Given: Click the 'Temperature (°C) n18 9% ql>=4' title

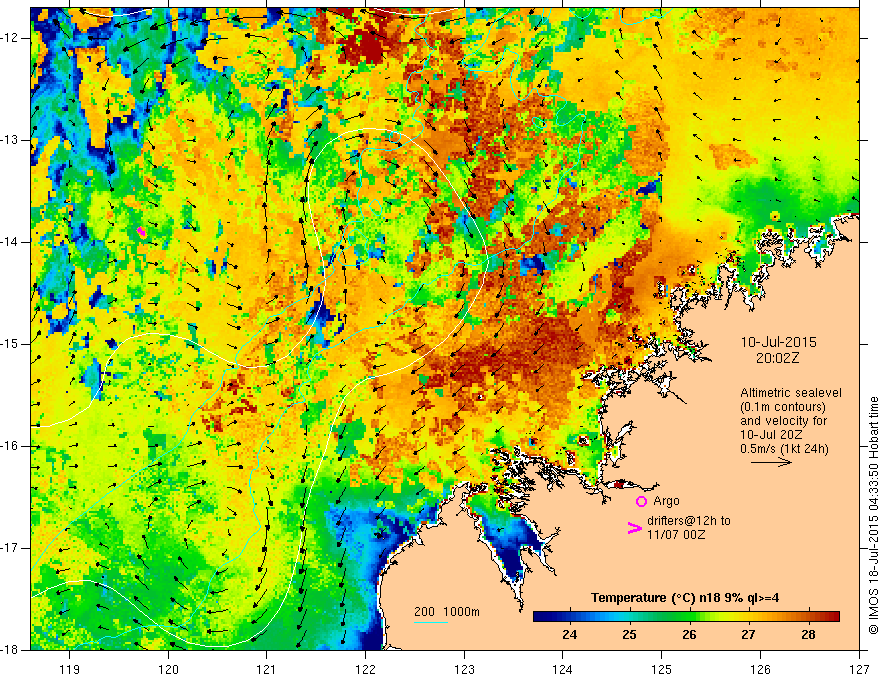Looking at the screenshot, I should (x=685, y=598).
